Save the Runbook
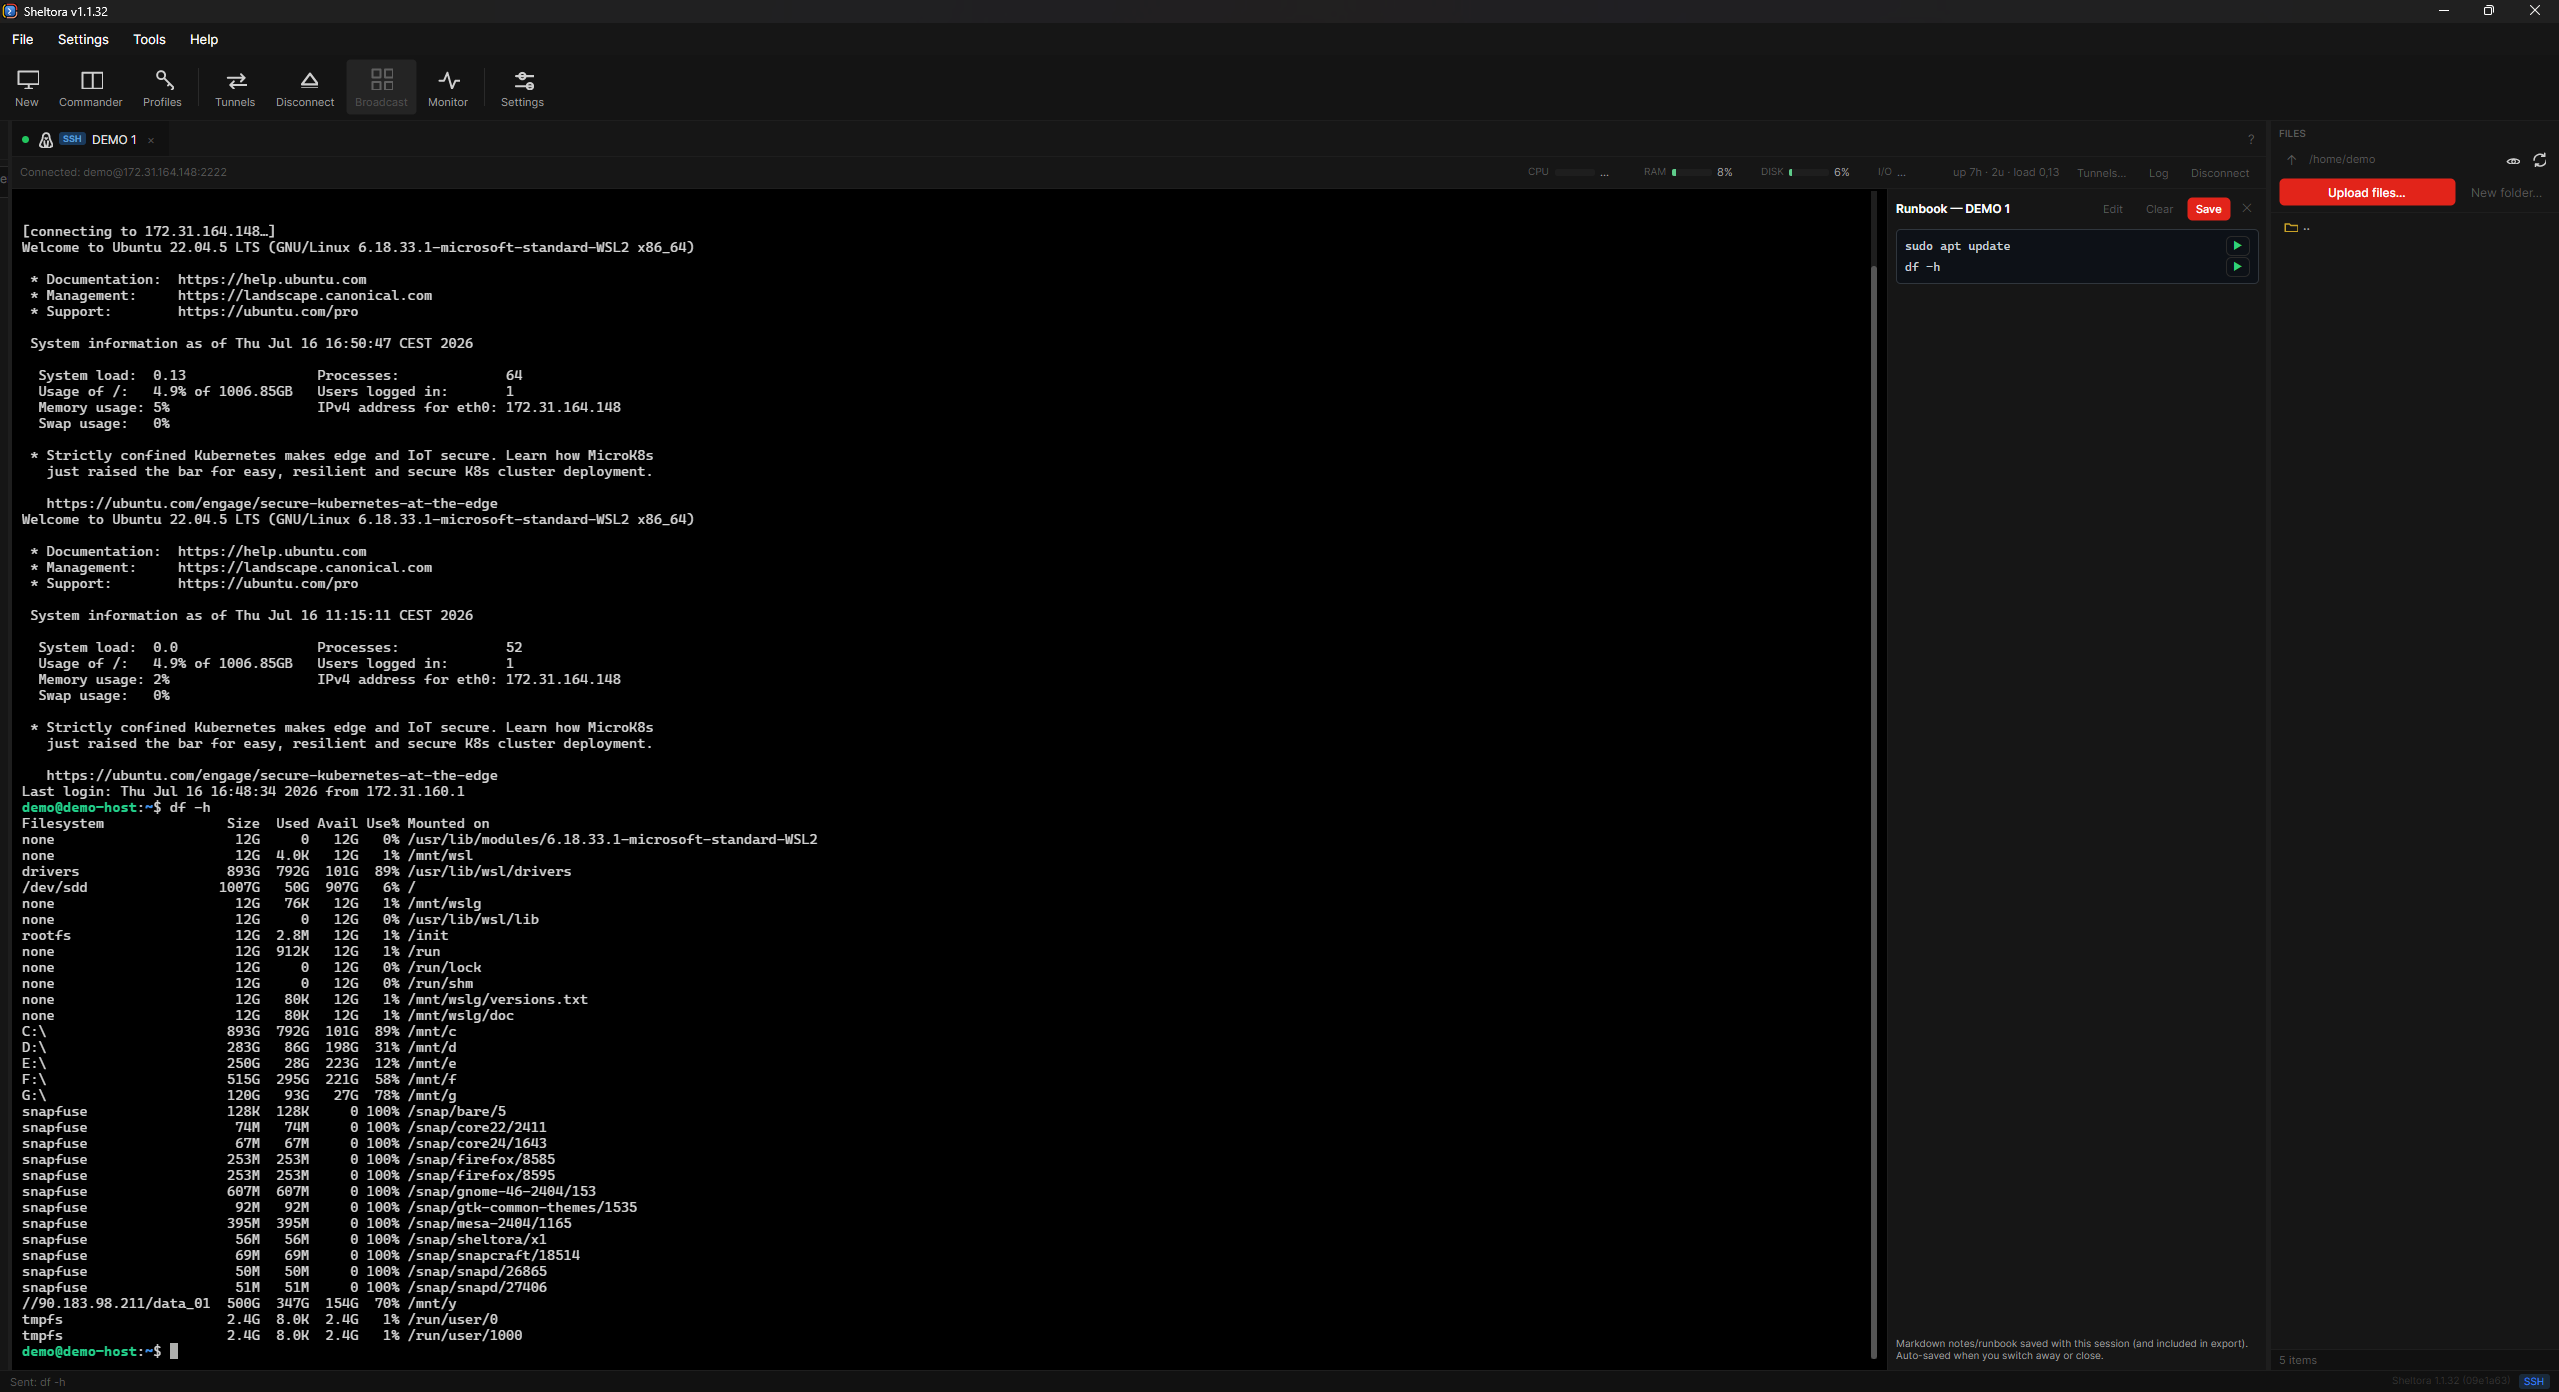Screen dimensions: 2559x1392 [2208, 209]
